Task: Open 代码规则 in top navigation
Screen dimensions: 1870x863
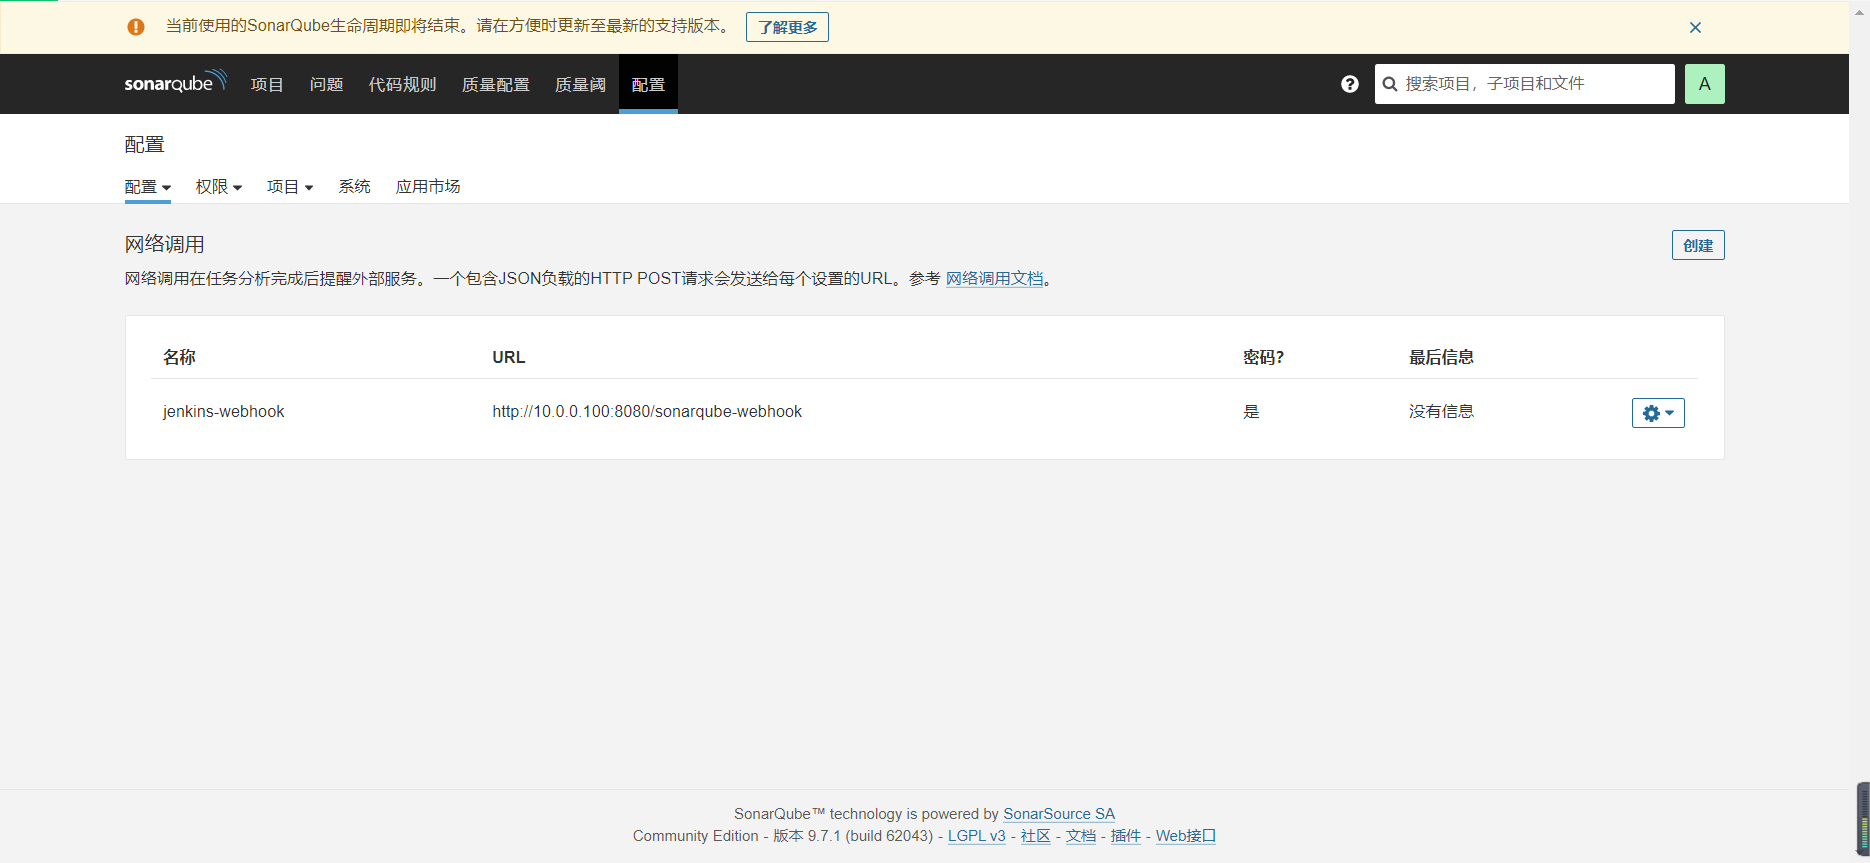Action: pyautogui.click(x=402, y=85)
